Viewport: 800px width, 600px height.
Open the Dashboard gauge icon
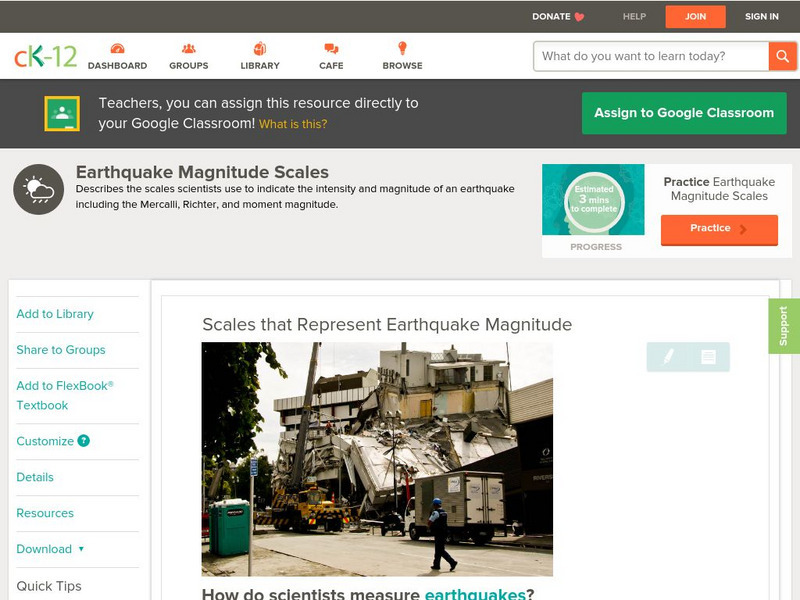[x=117, y=49]
